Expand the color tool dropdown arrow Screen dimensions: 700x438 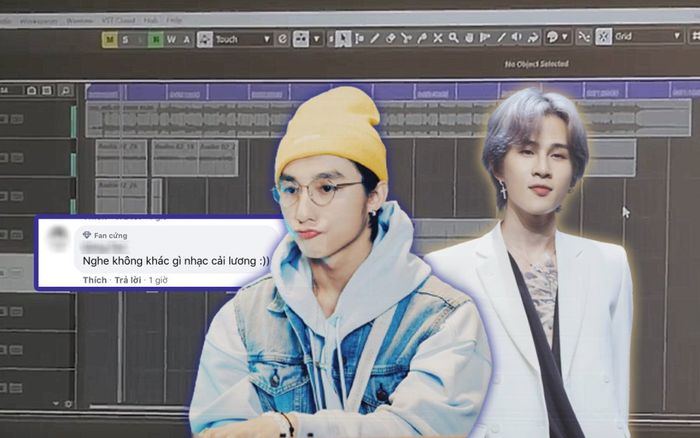tap(564, 38)
